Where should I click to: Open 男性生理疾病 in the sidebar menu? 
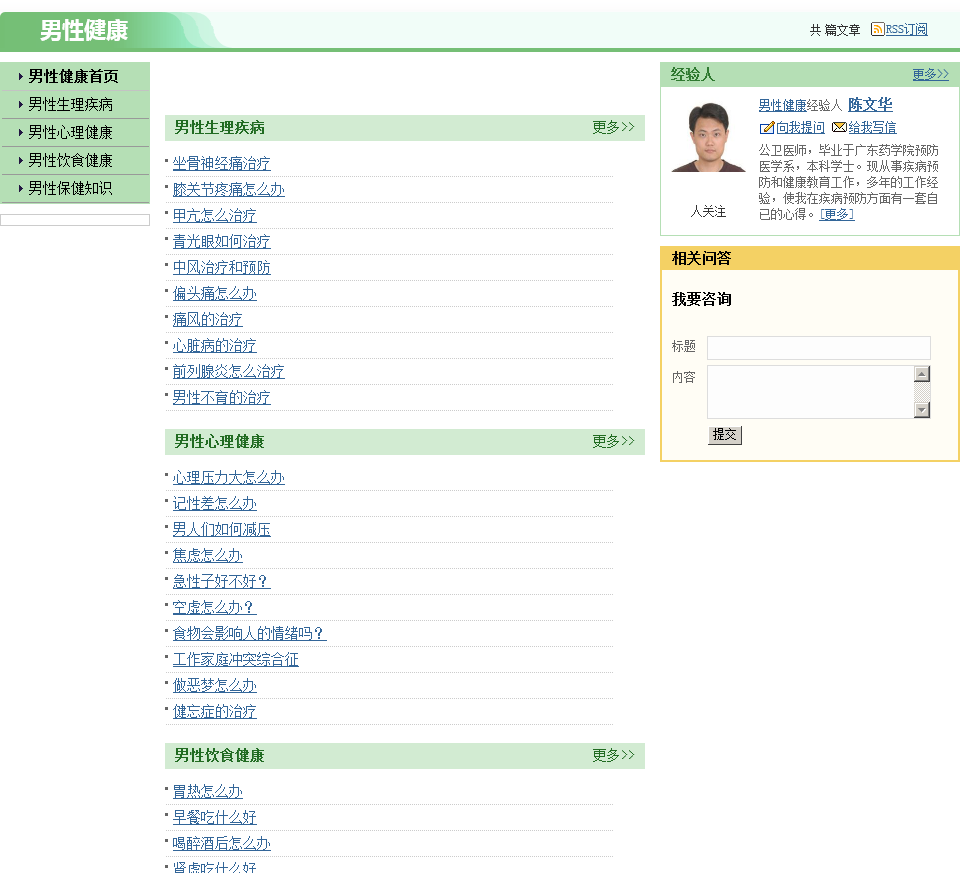click(x=70, y=105)
